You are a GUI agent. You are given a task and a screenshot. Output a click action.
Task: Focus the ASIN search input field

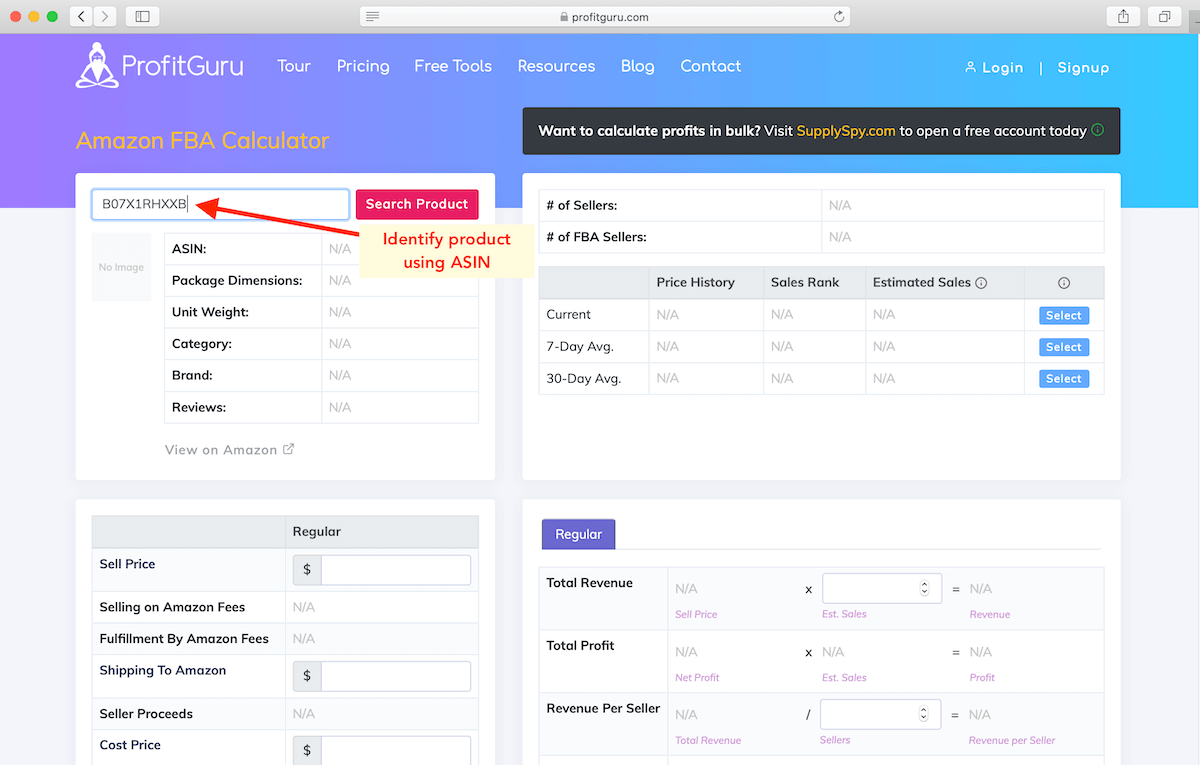[x=220, y=204]
